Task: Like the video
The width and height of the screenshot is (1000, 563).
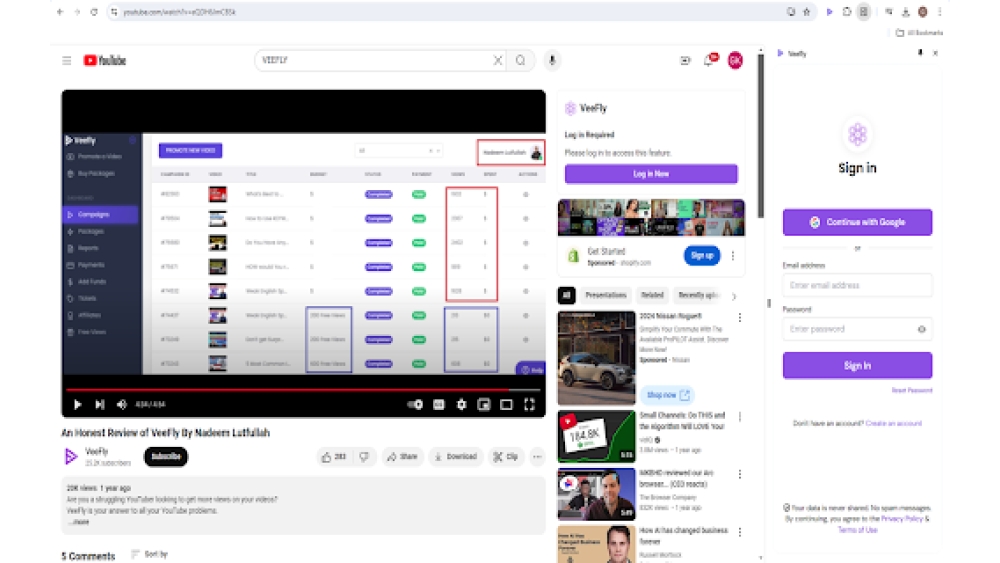Action: click(334, 457)
